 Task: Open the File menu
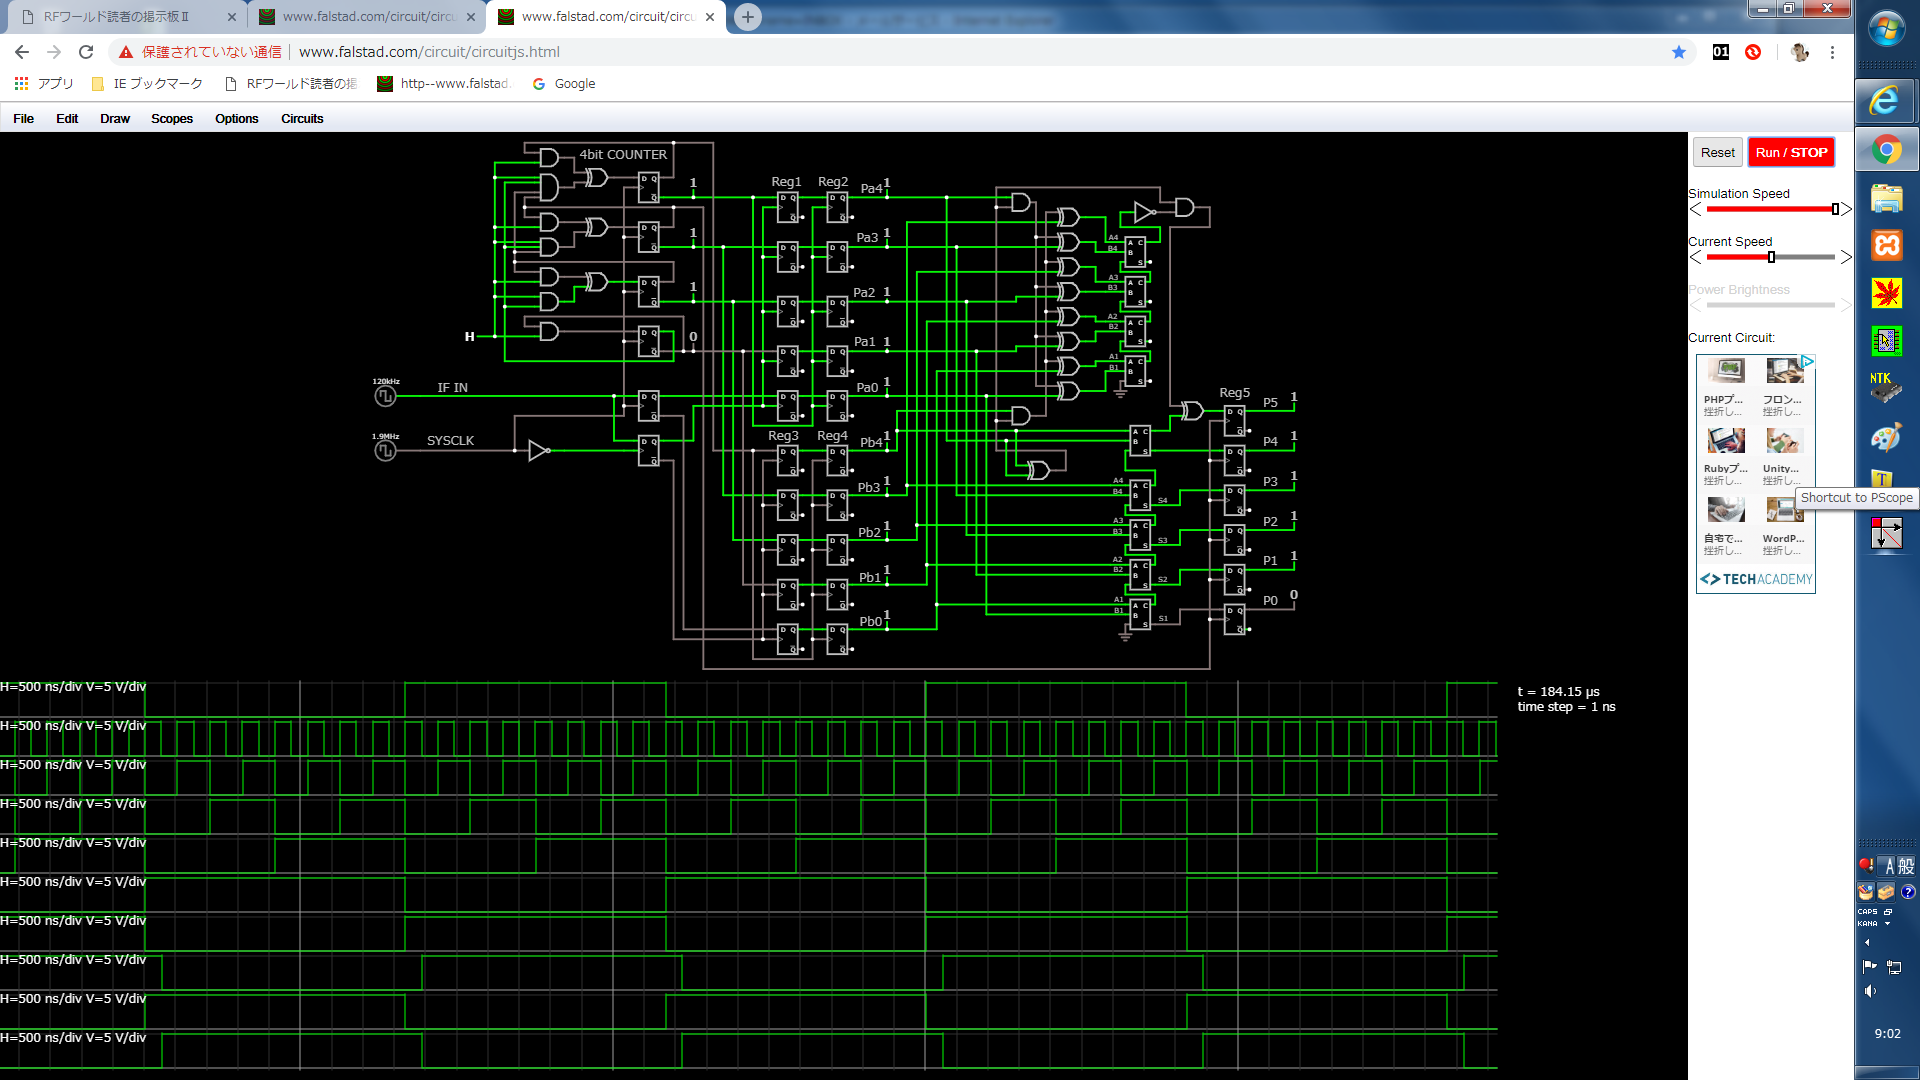click(23, 118)
